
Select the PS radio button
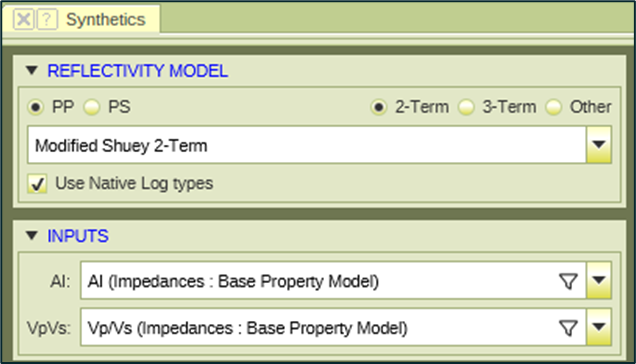[x=92, y=107]
